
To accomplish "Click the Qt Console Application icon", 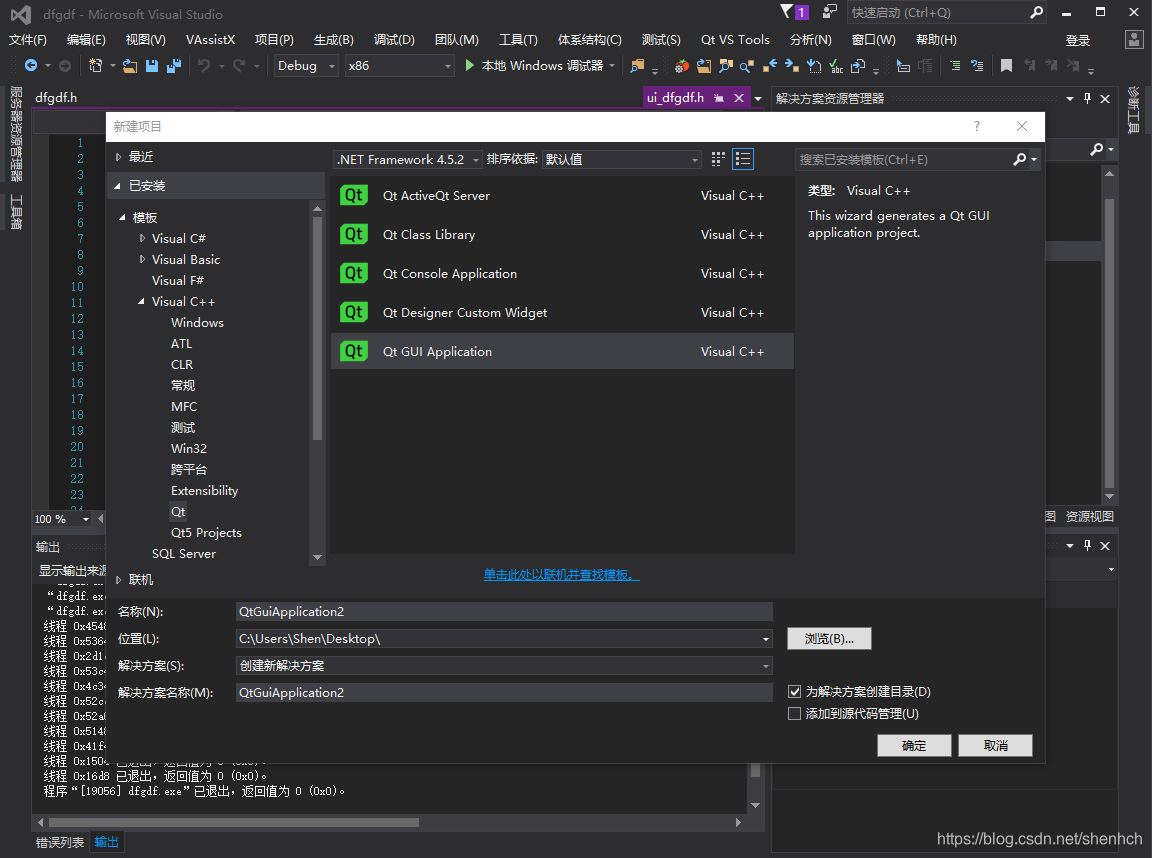I will pyautogui.click(x=354, y=273).
